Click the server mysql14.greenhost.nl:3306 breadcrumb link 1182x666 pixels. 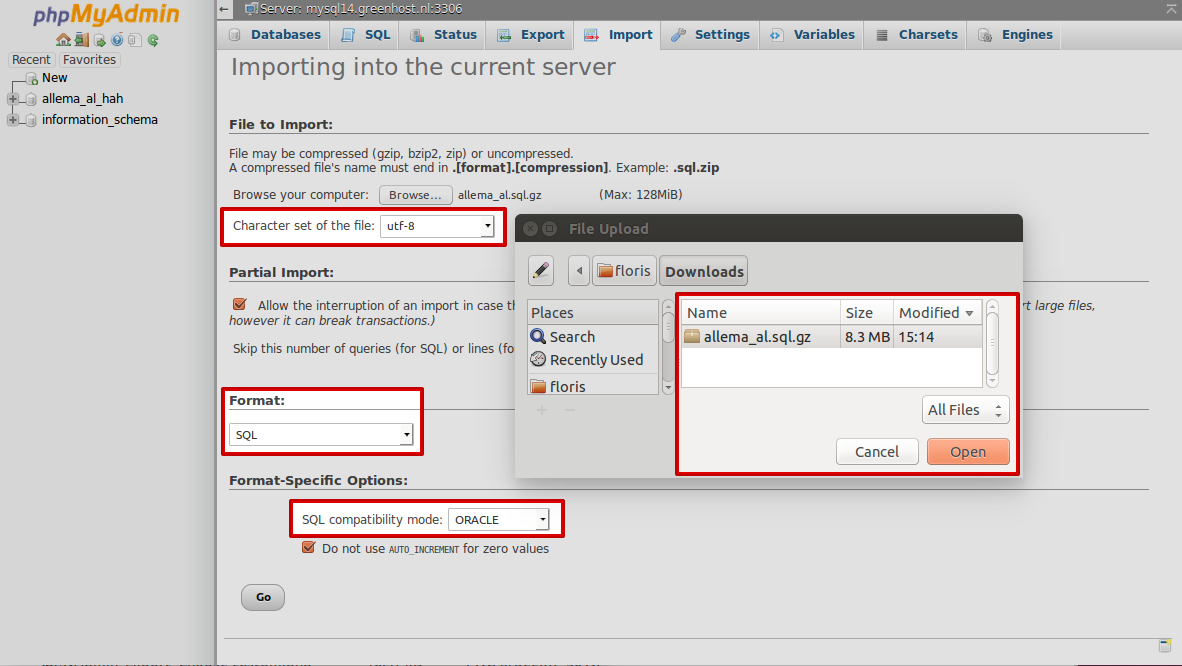[360, 9]
